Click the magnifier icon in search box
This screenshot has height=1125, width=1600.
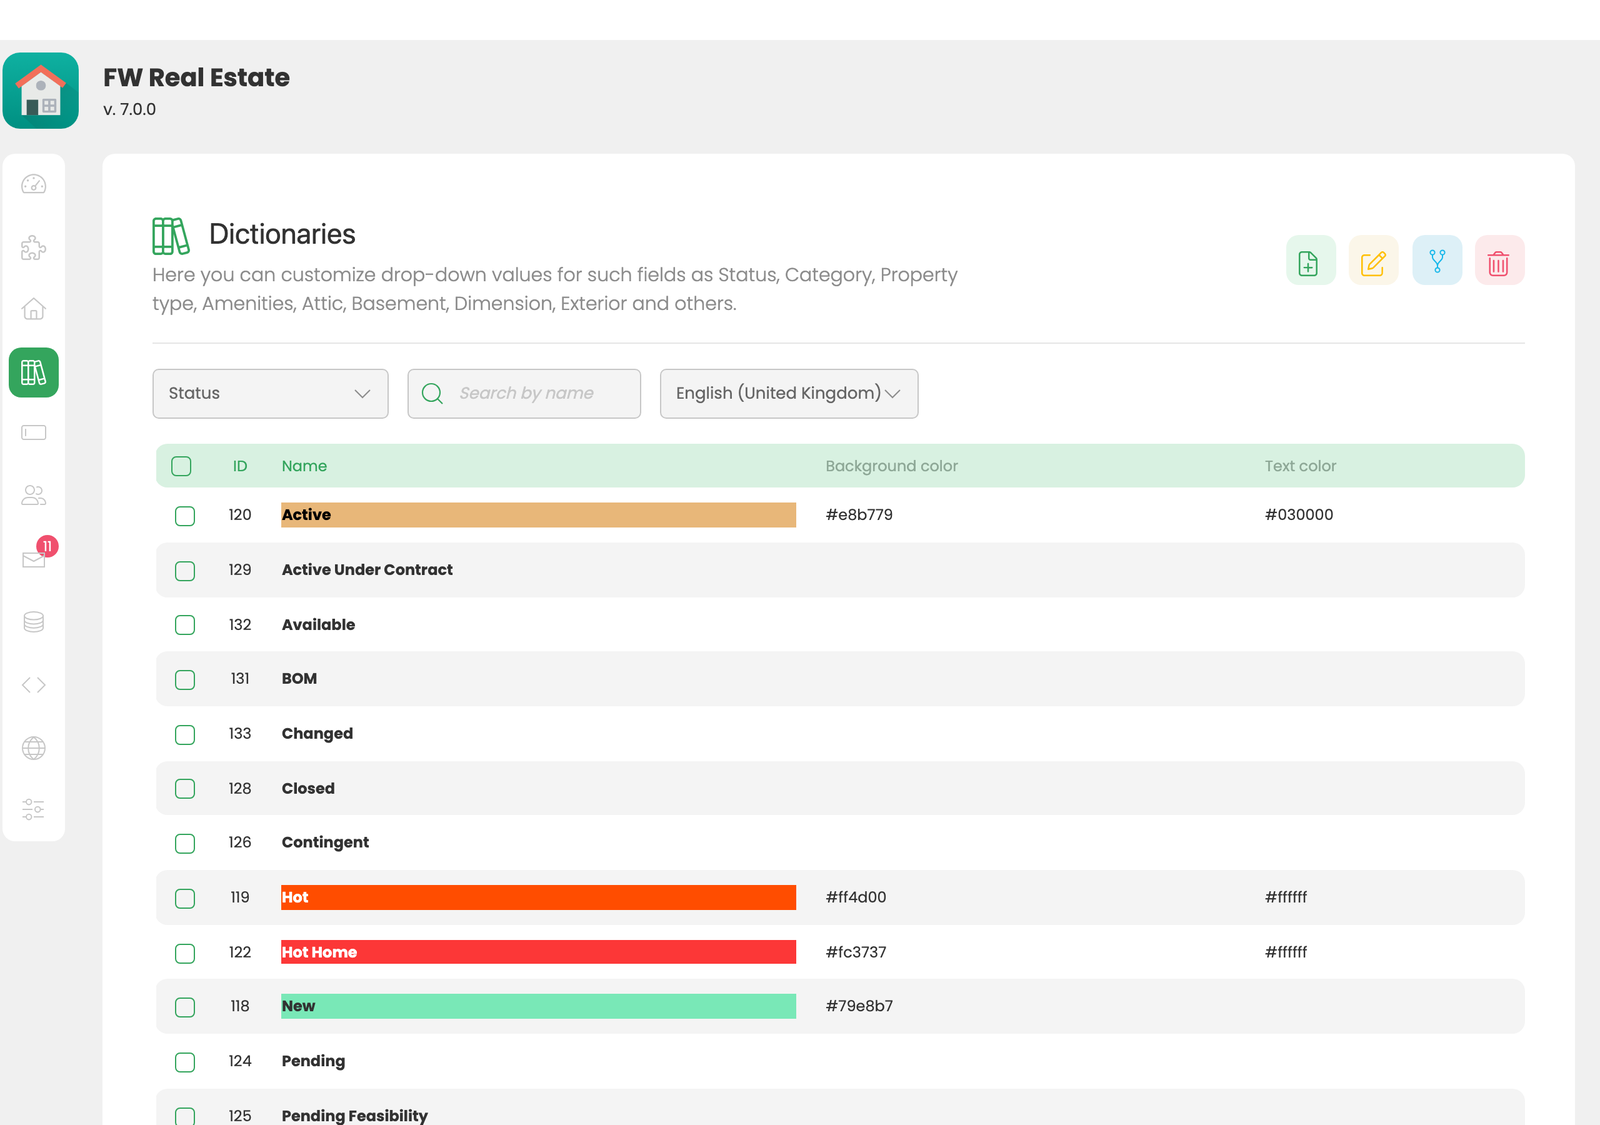[432, 394]
